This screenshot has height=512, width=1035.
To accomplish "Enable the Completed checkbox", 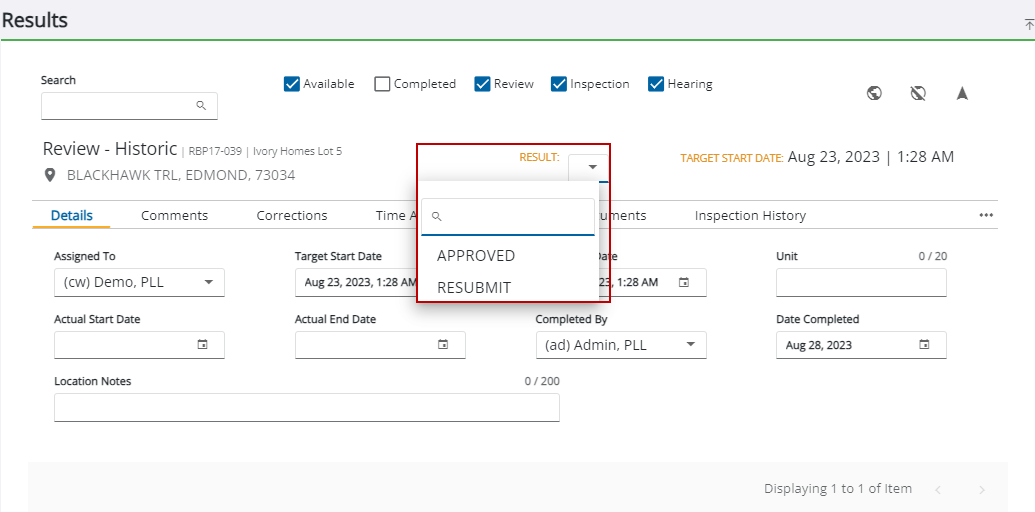I will pyautogui.click(x=382, y=84).
